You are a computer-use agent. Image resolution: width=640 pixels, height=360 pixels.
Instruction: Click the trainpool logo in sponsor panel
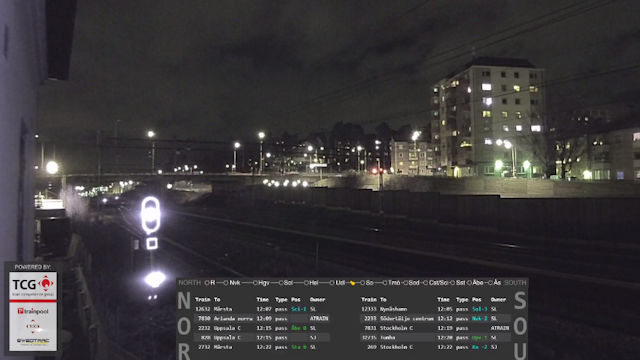(x=33, y=311)
